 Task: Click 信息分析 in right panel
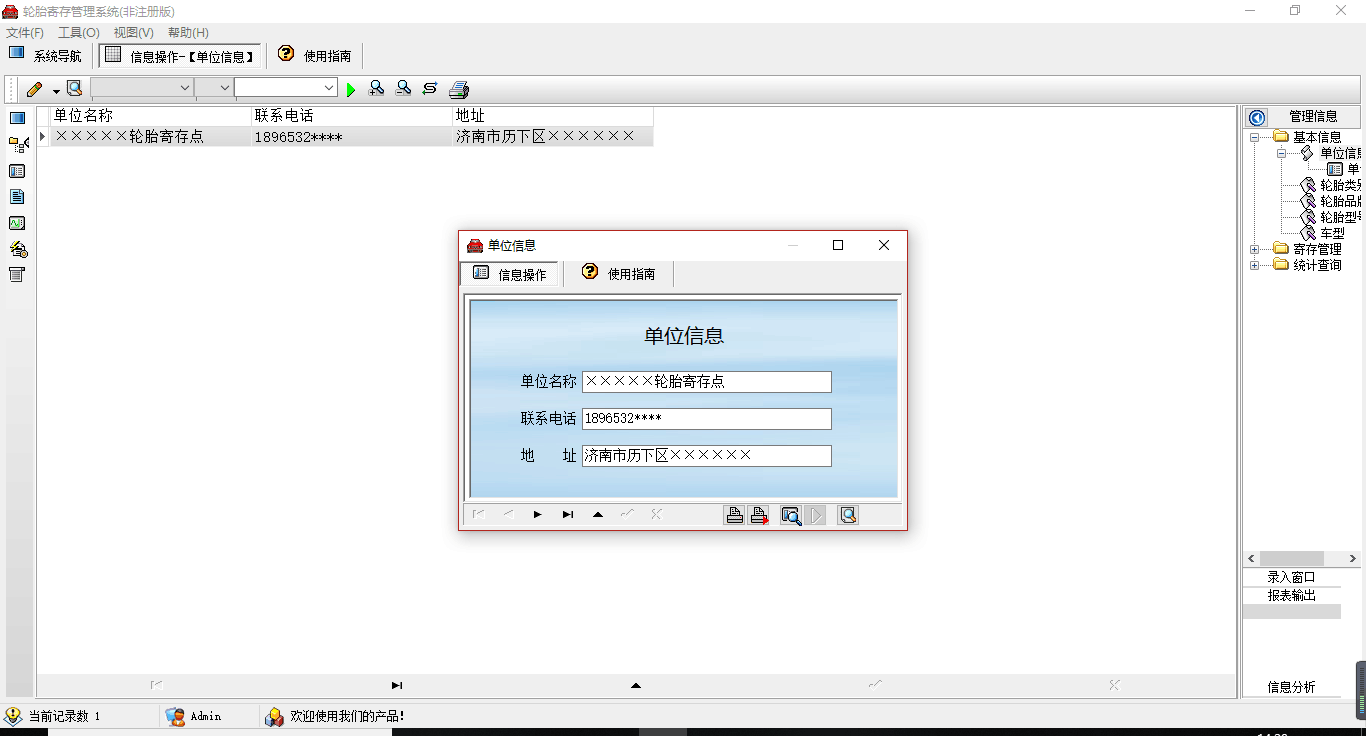[x=1292, y=687]
